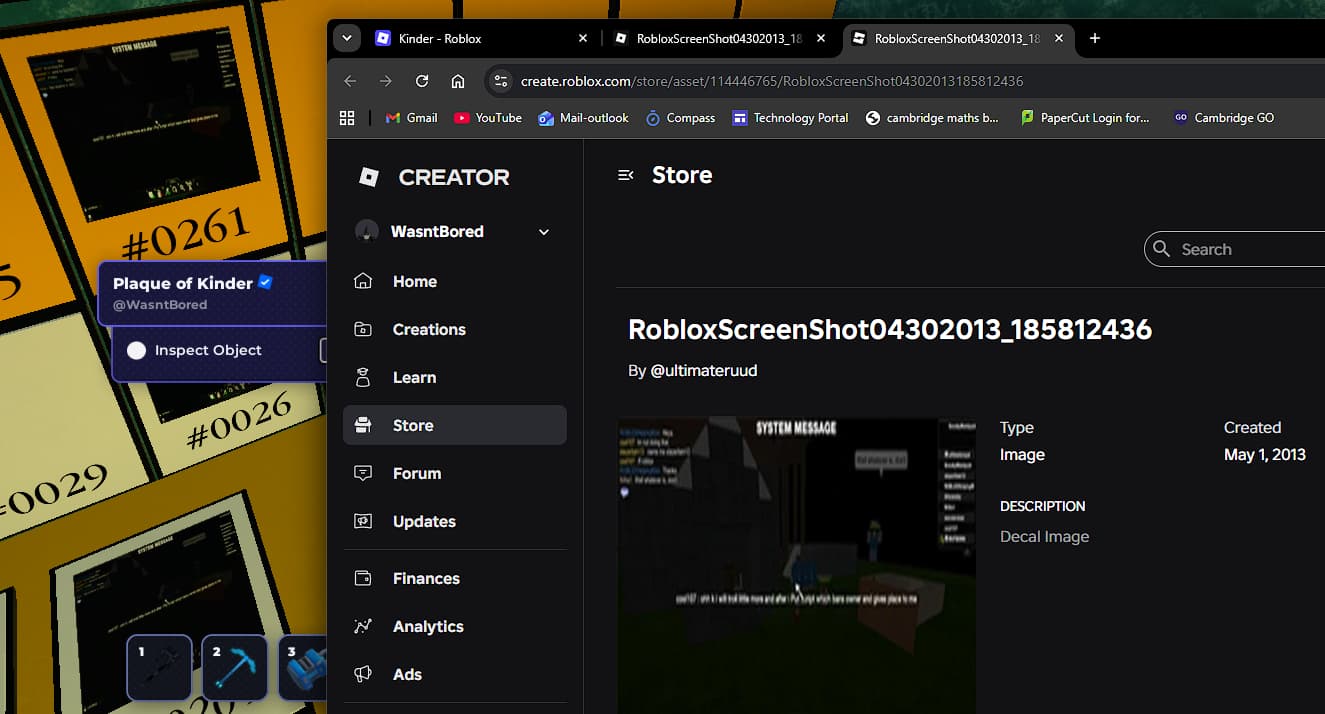Click the Plaque of Kinder title
The width and height of the screenshot is (1325, 714).
pos(183,283)
